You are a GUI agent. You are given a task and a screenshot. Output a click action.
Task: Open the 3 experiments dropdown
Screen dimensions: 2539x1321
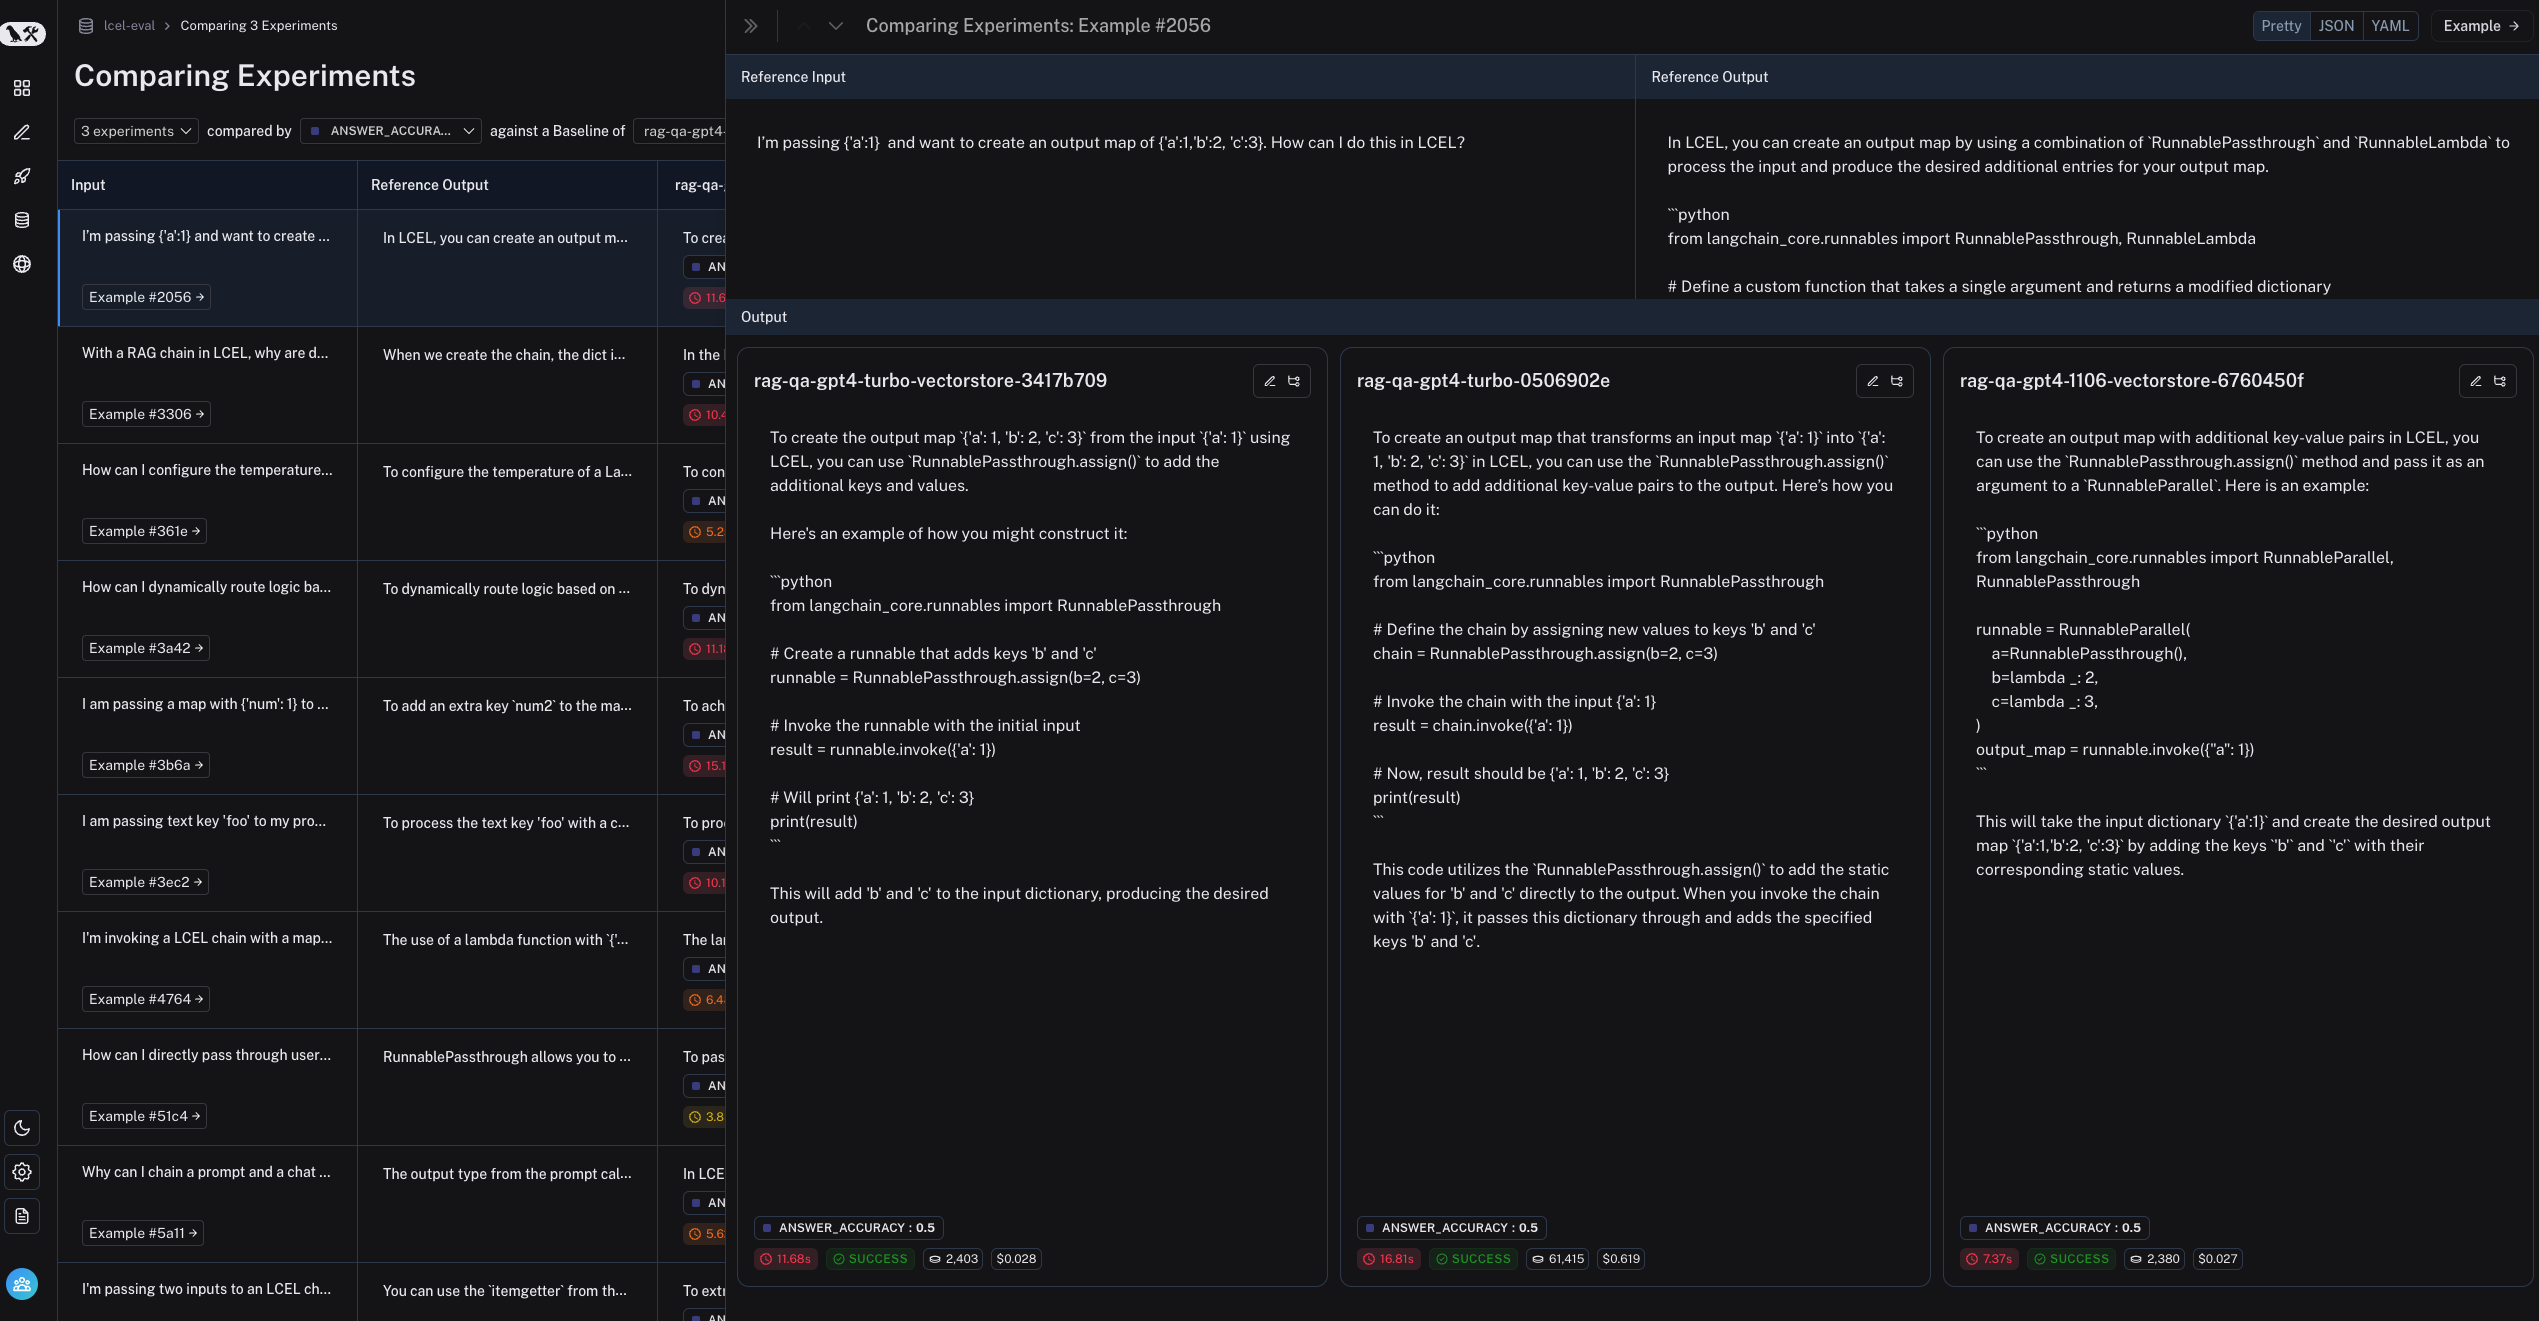click(136, 131)
